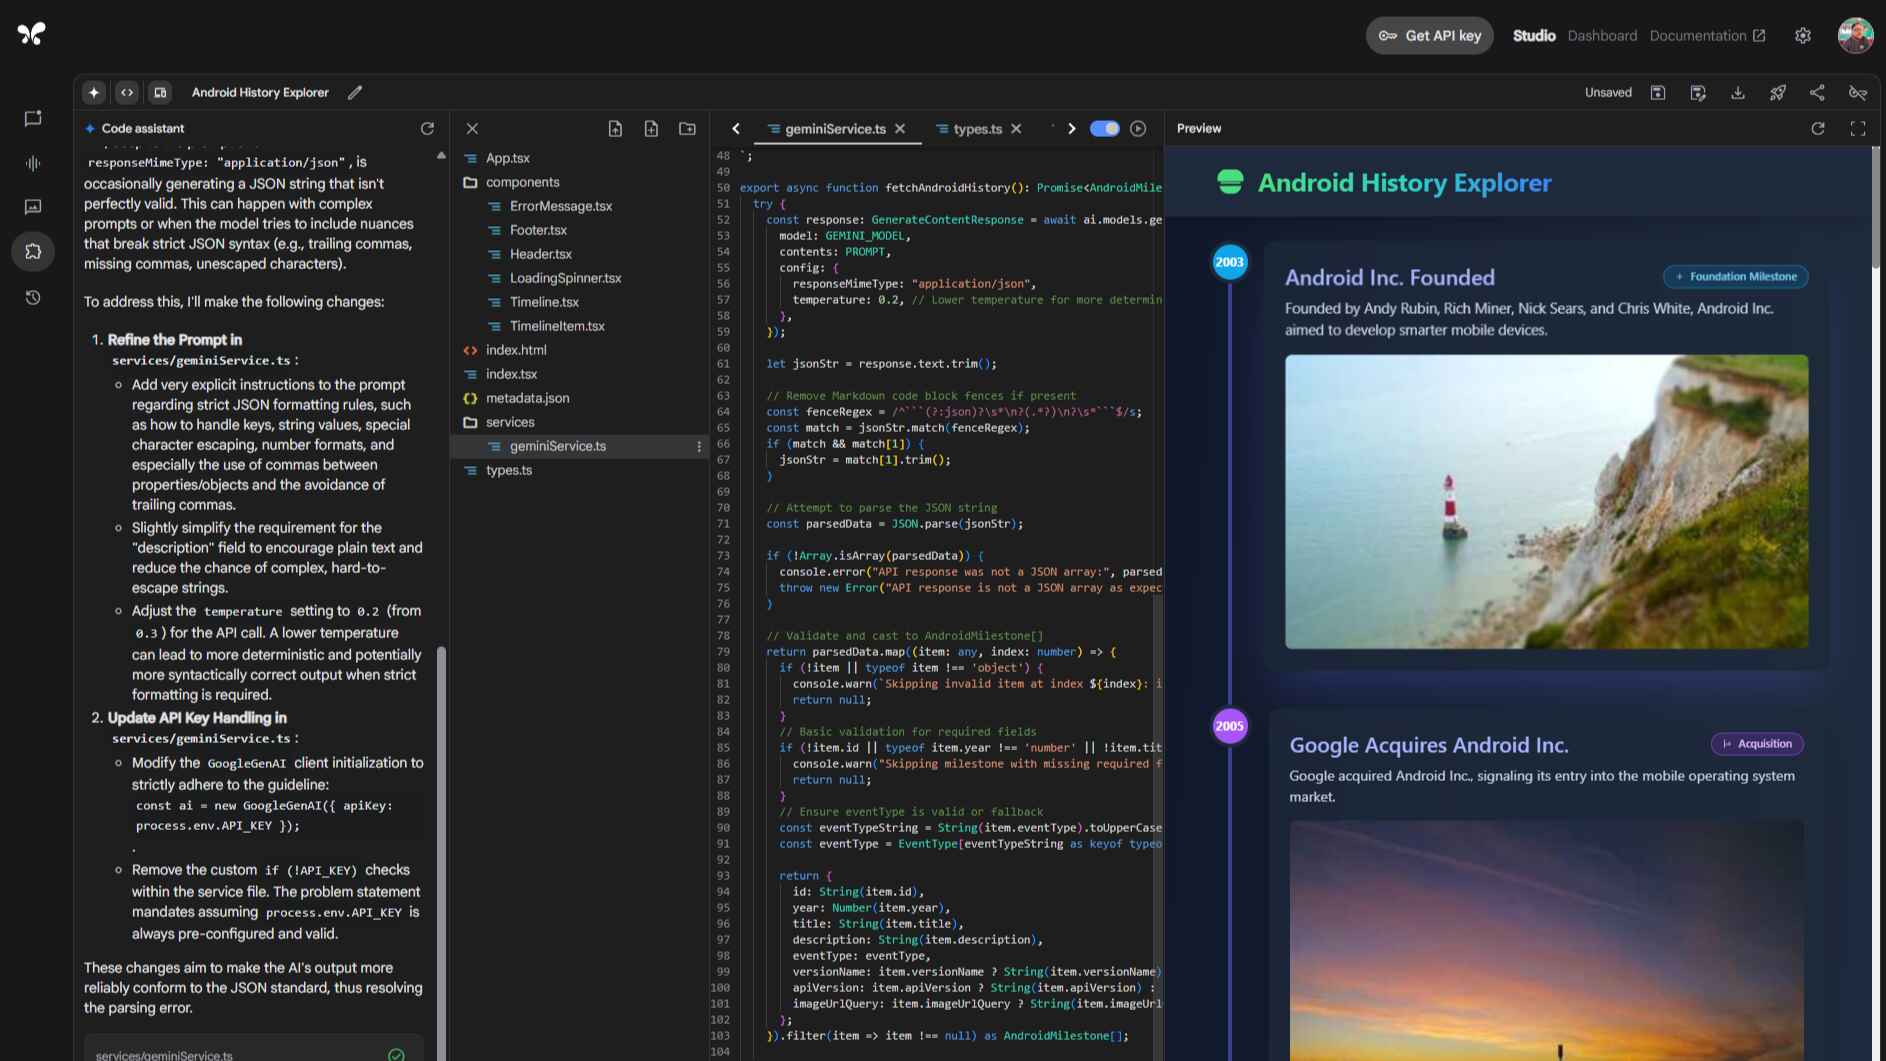This screenshot has height=1061, width=1886.
Task: Go to the Dashboard page
Action: pyautogui.click(x=1602, y=35)
